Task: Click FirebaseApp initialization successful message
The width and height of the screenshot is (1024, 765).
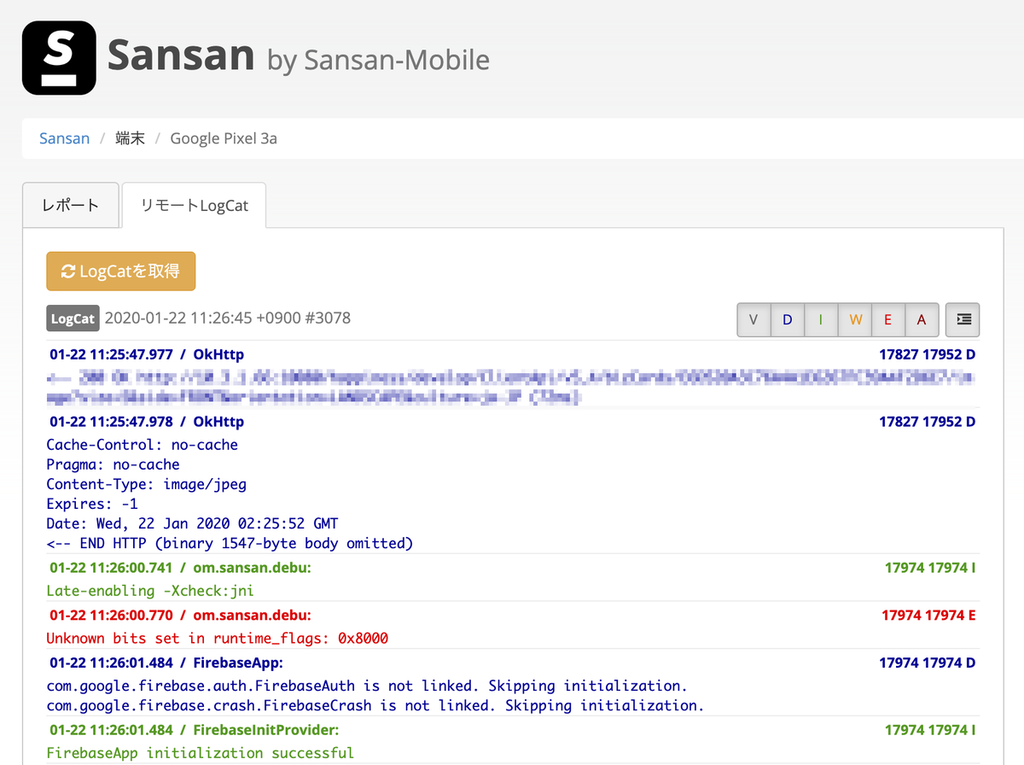Action: [200, 753]
